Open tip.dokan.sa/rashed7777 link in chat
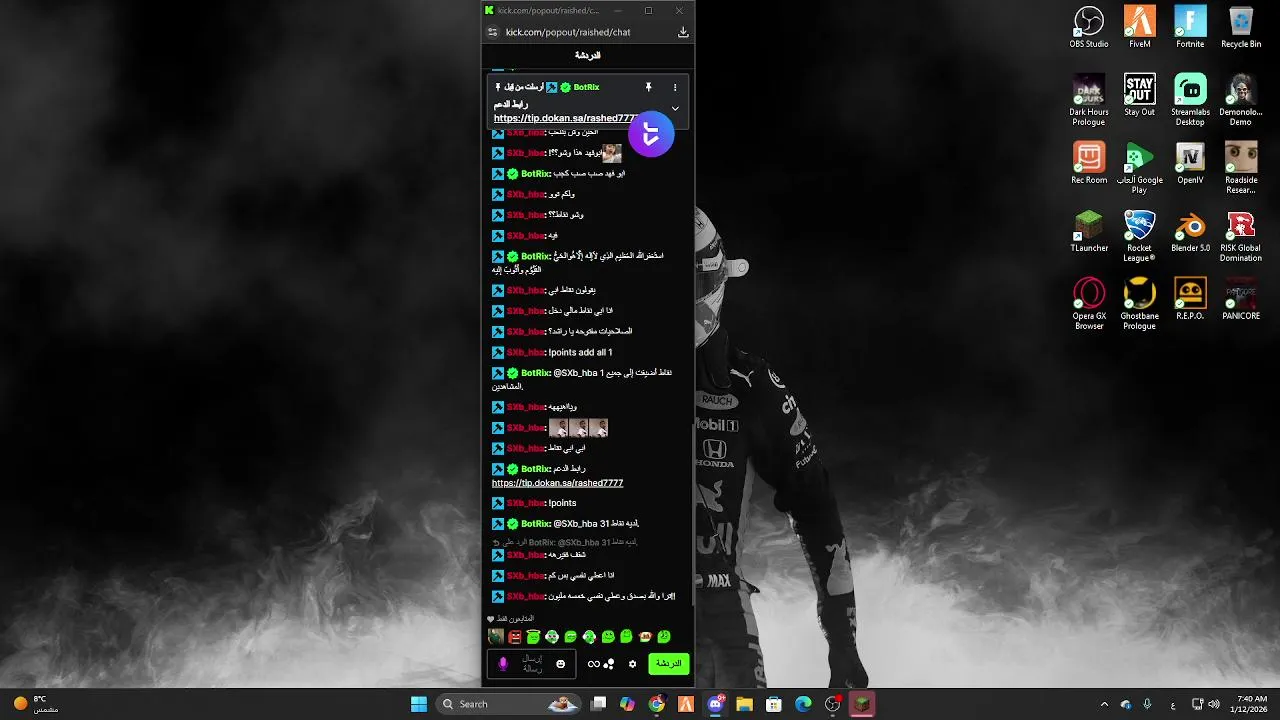 pos(557,483)
